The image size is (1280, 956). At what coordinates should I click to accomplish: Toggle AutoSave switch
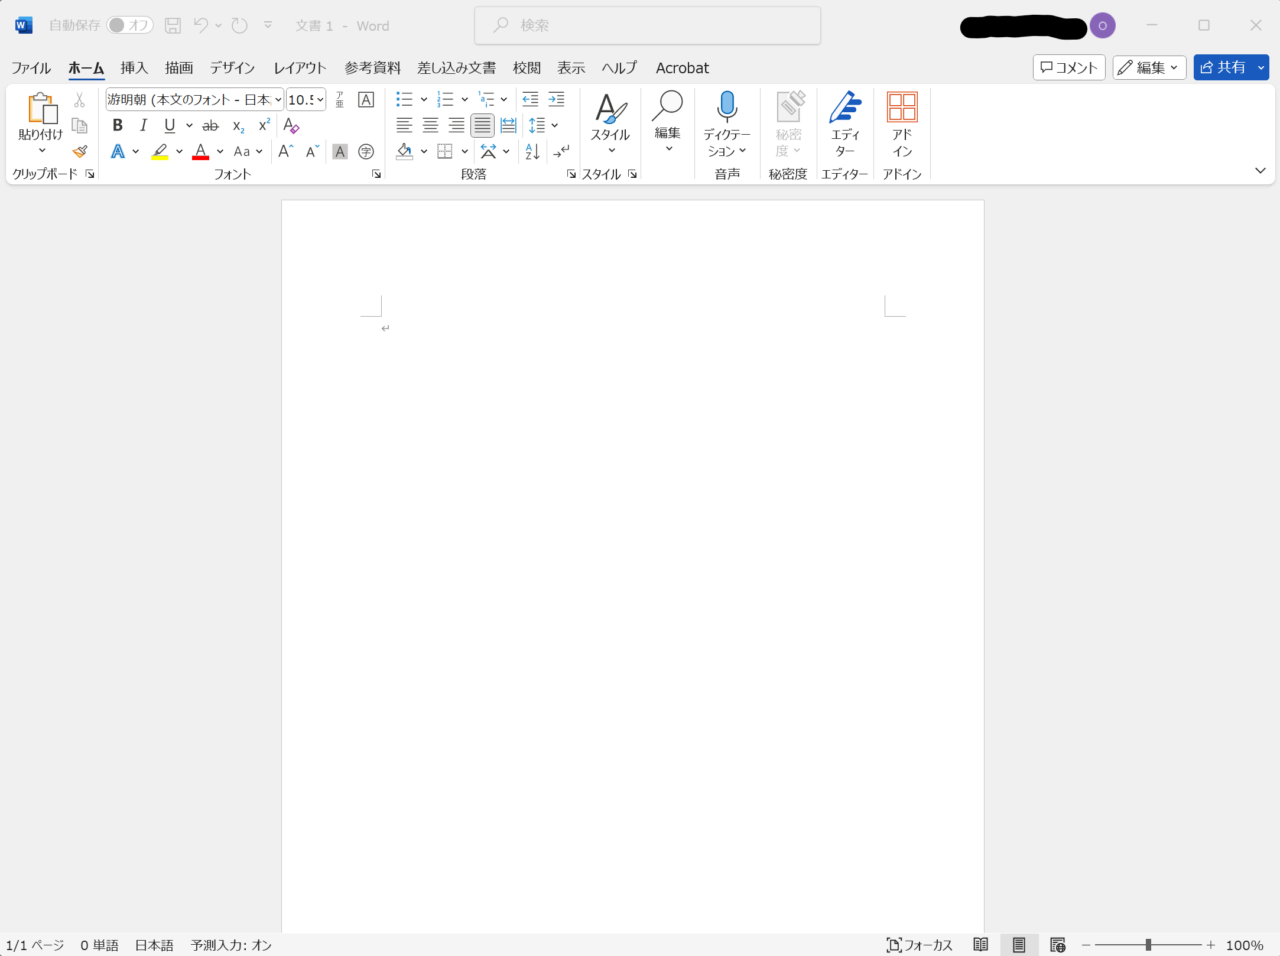coord(130,25)
